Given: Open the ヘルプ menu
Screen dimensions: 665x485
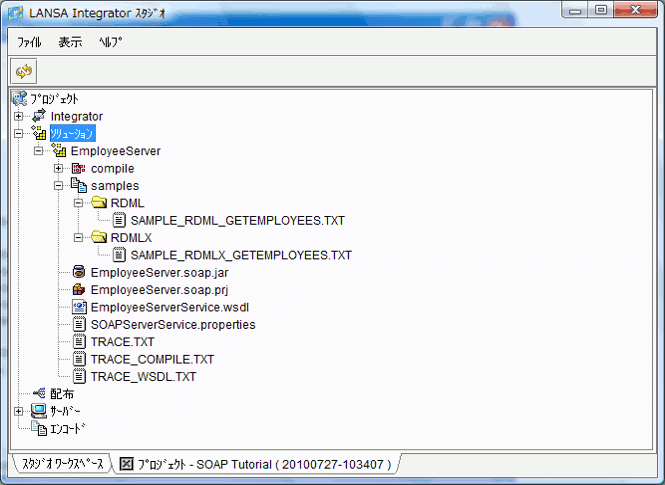Looking at the screenshot, I should tap(110, 42).
